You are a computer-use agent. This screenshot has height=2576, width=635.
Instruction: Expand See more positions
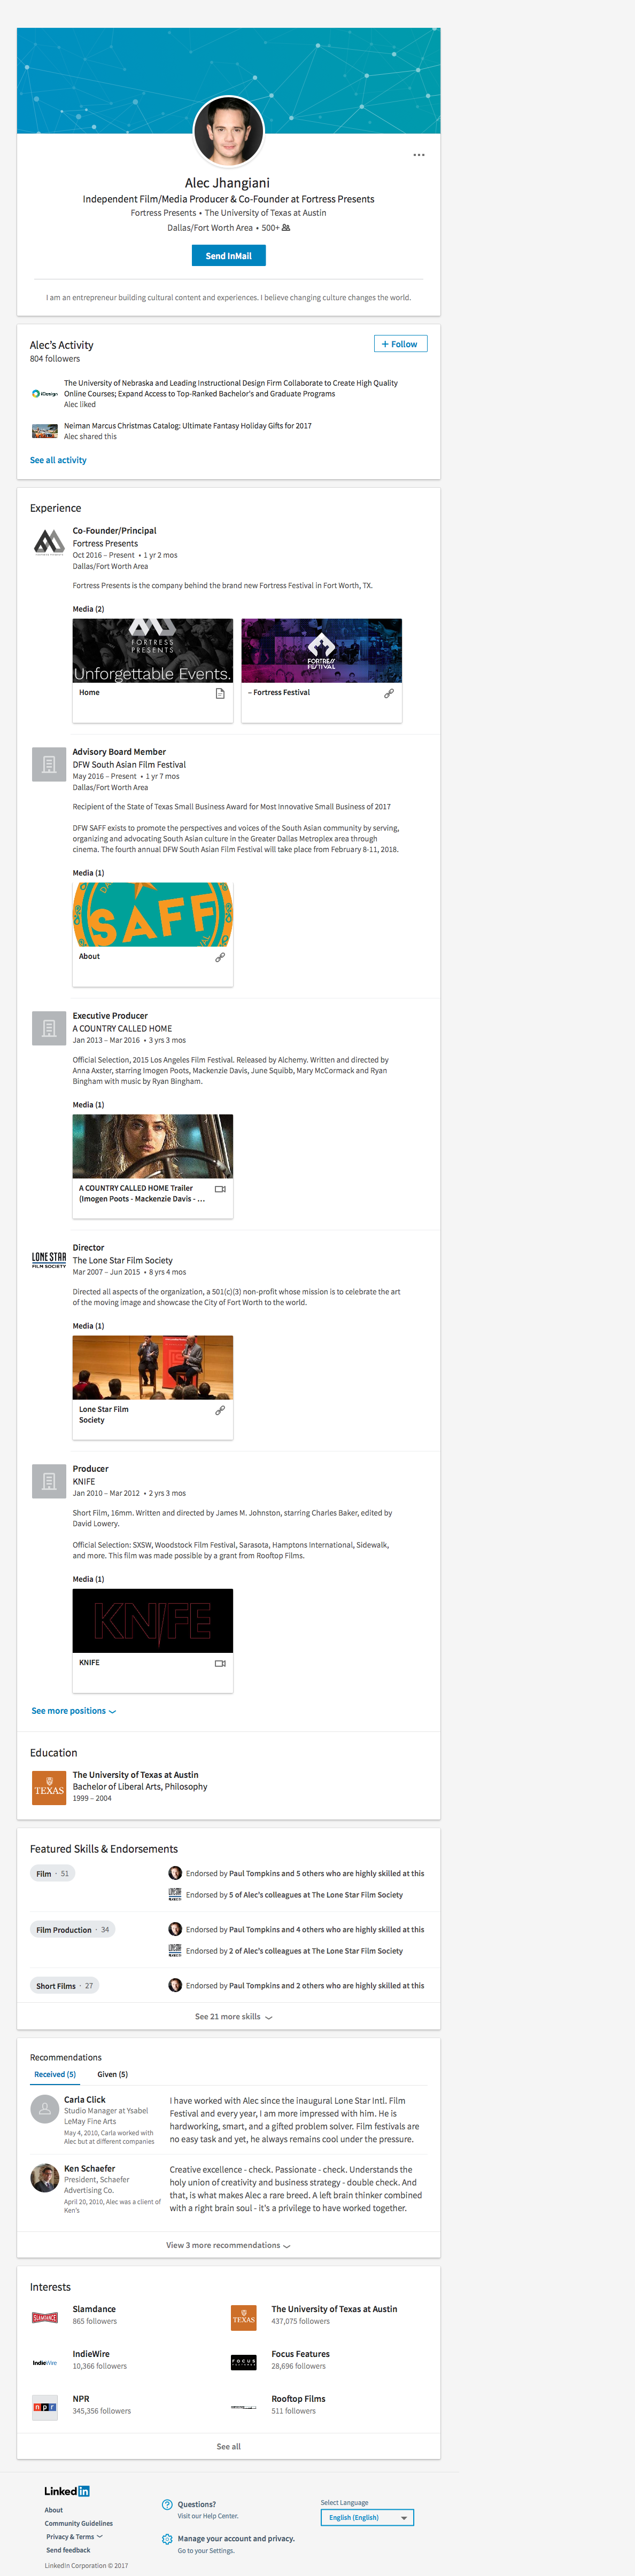click(x=73, y=1711)
